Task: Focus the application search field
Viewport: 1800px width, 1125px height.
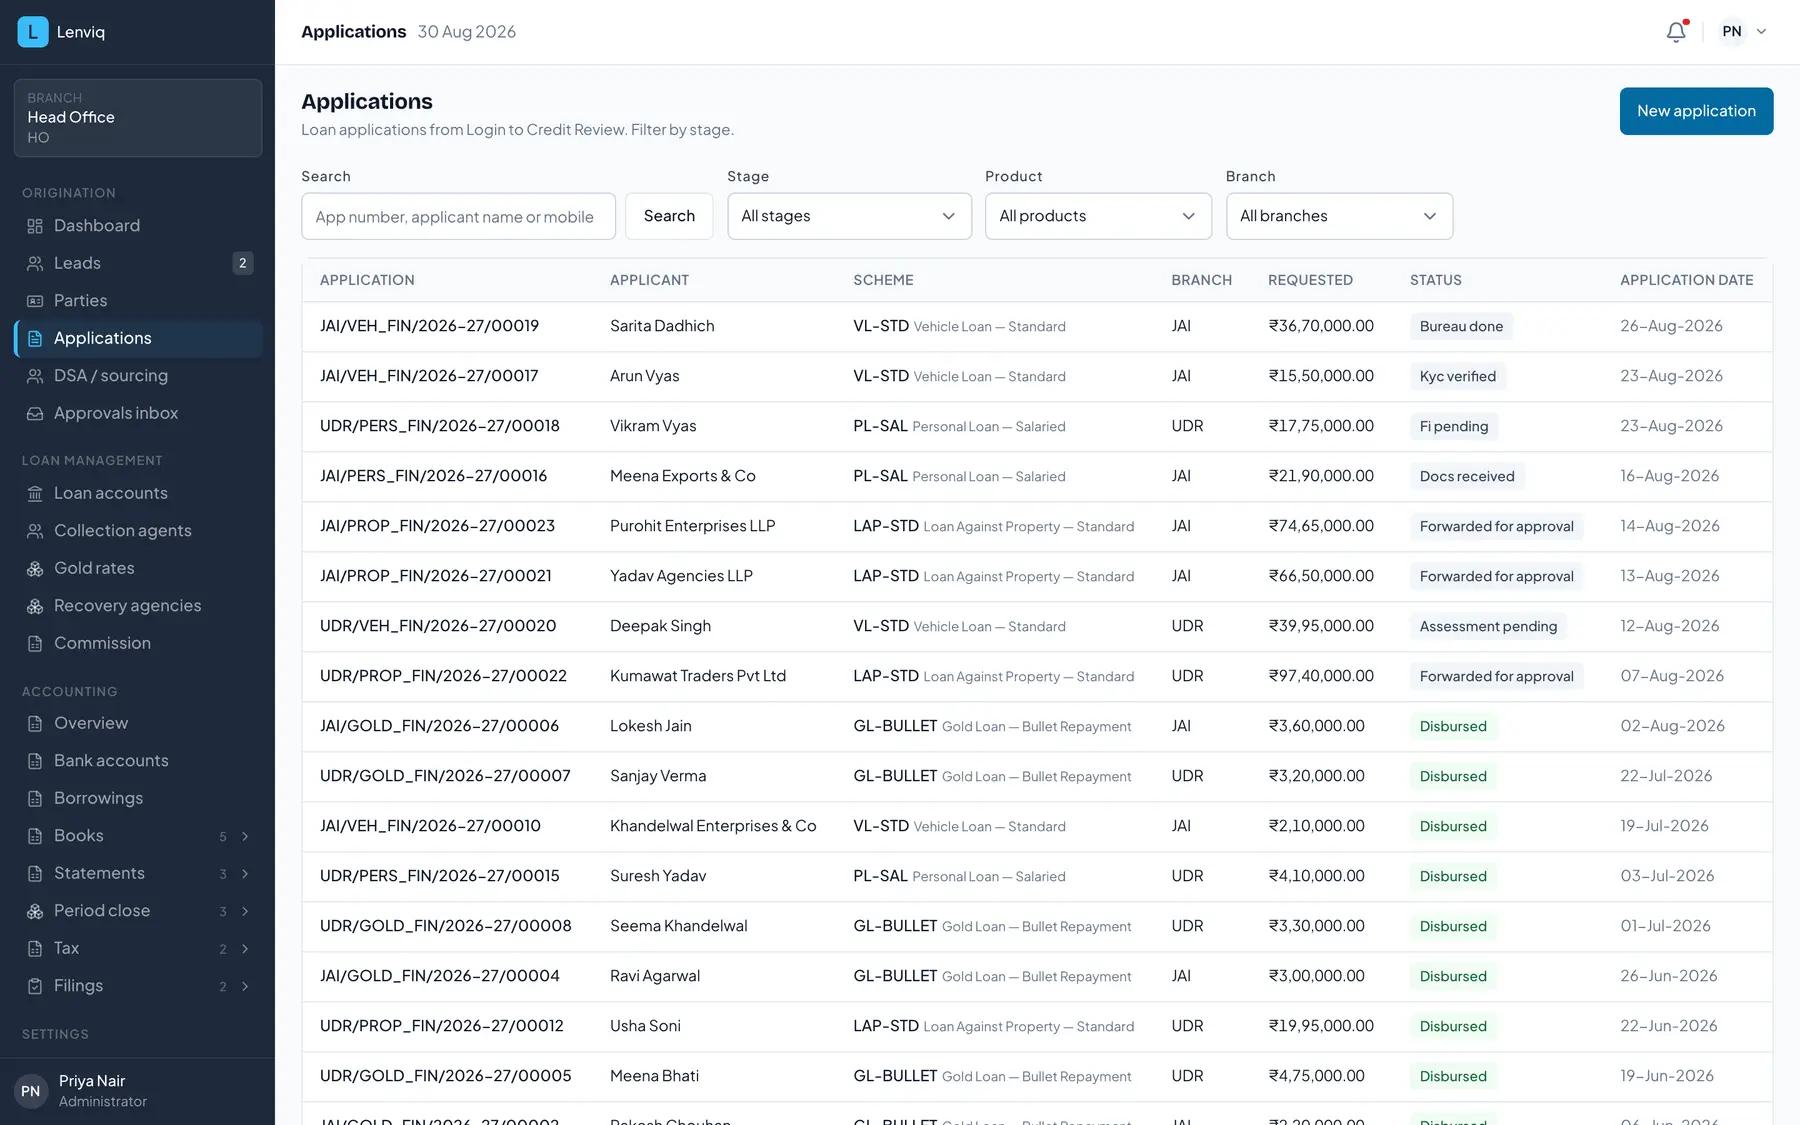Action: (x=458, y=216)
